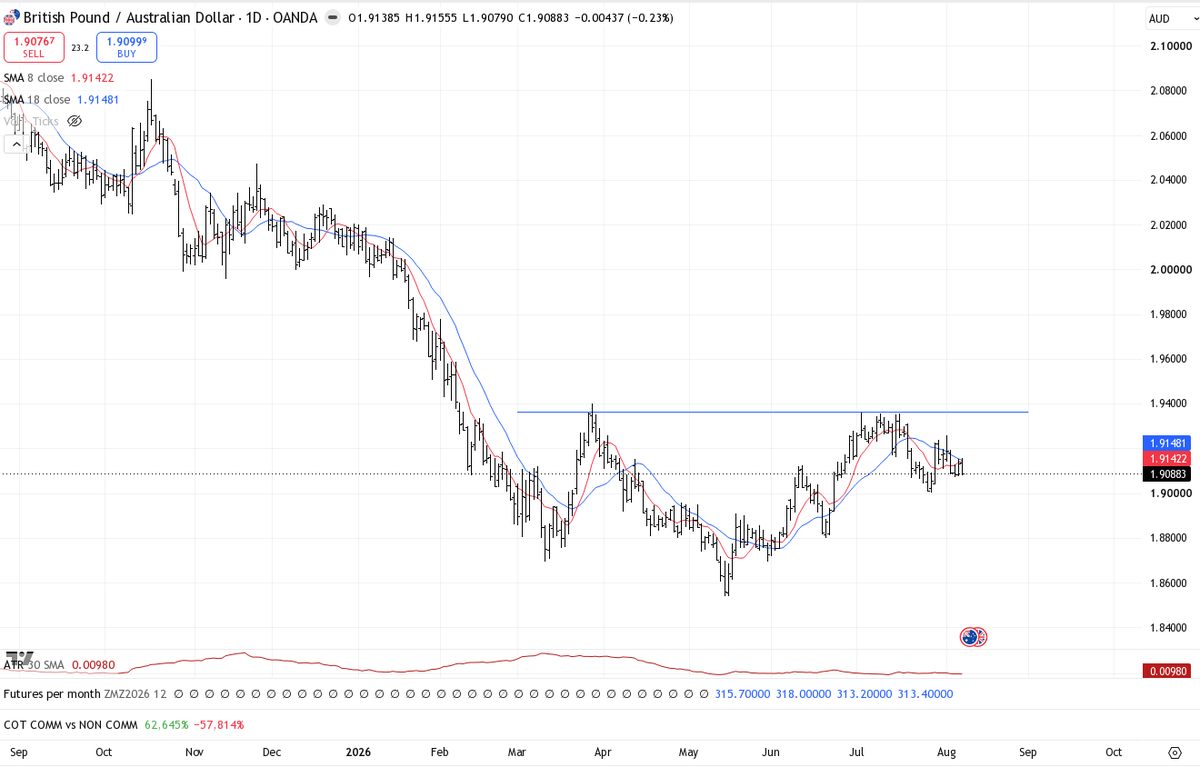
Task: Click the BUY price button 1.90999
Action: [127, 48]
